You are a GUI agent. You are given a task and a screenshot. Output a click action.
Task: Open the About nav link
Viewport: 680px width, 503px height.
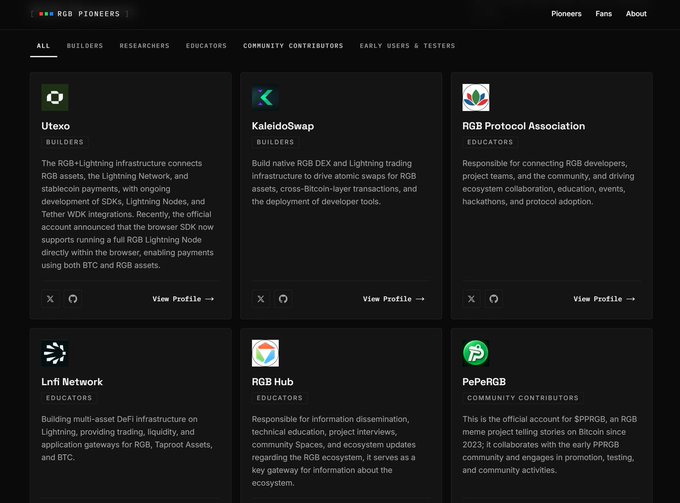click(636, 14)
